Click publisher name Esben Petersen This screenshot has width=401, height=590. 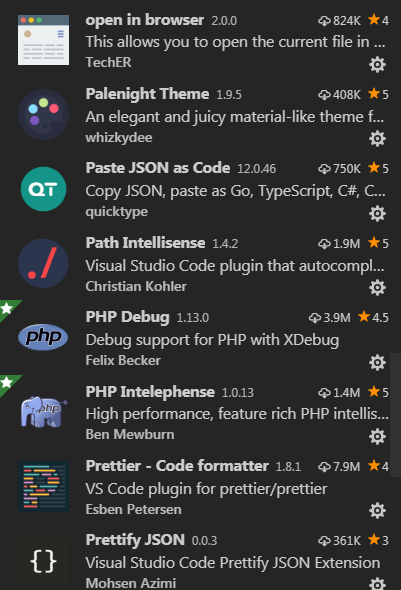(x=134, y=509)
